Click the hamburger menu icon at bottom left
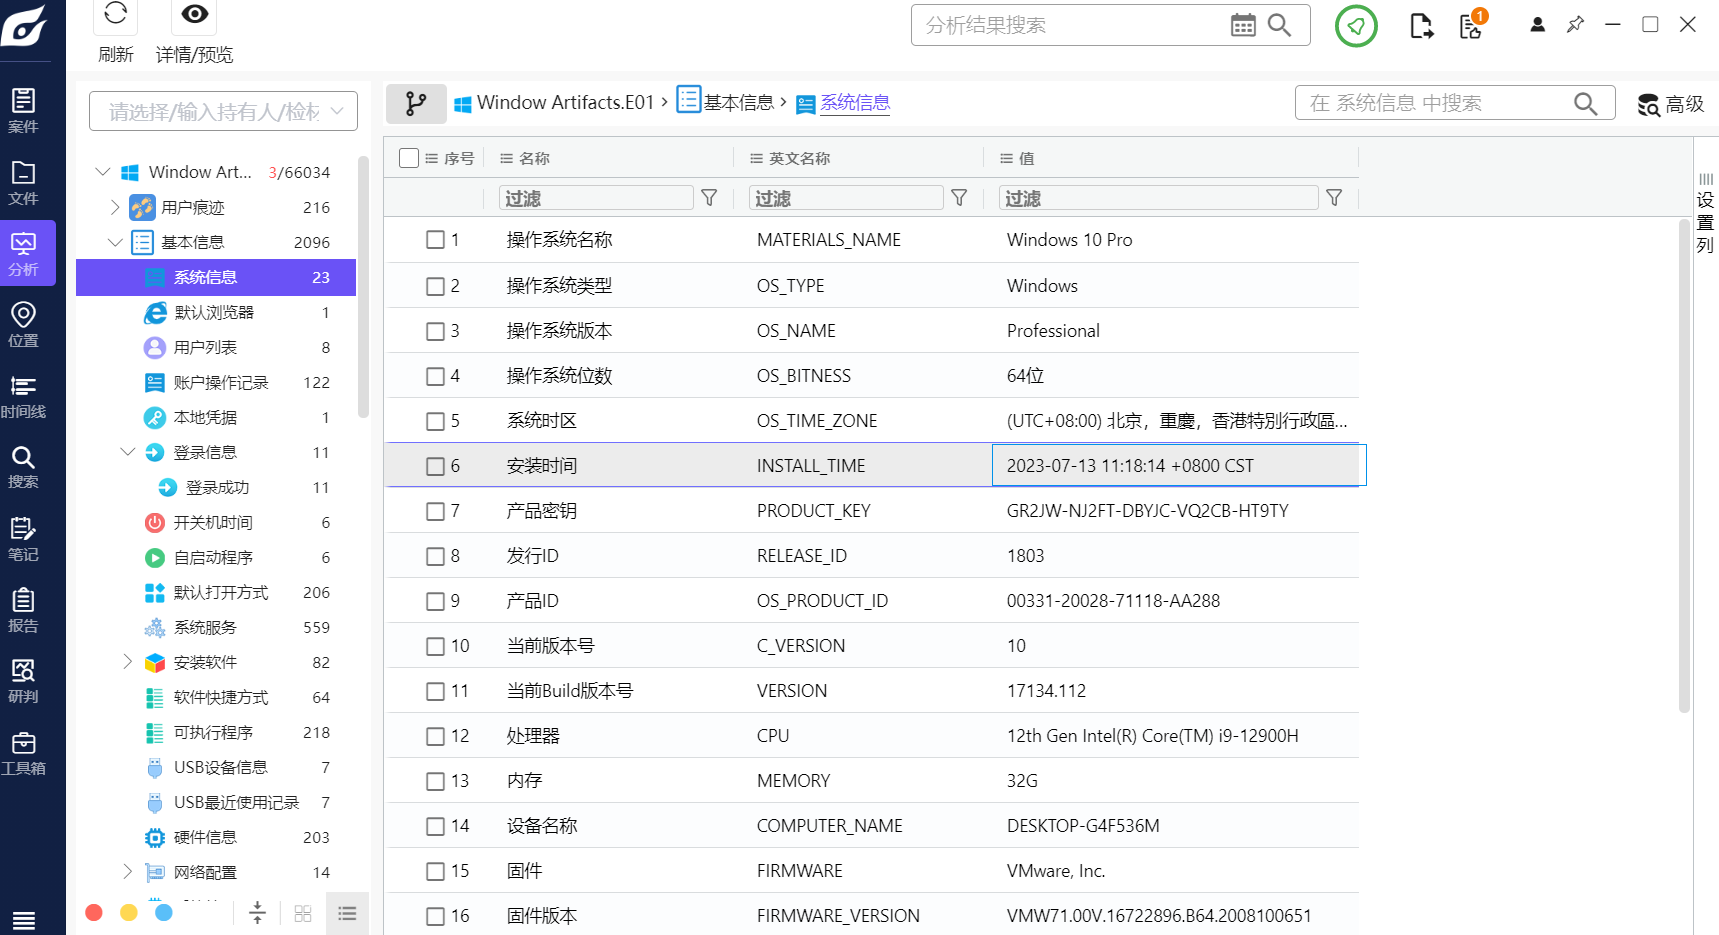This screenshot has width=1719, height=935. pyautogui.click(x=24, y=920)
